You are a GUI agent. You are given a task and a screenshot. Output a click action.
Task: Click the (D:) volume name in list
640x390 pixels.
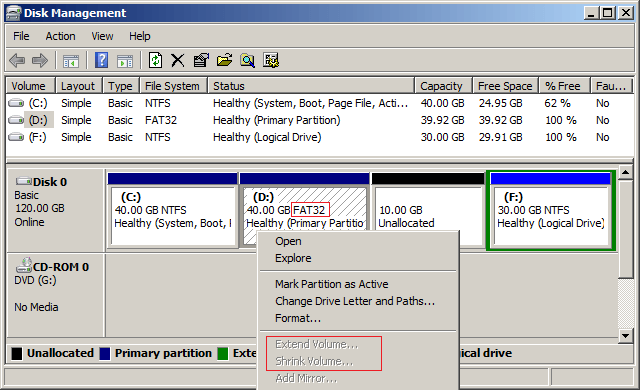pos(38,120)
